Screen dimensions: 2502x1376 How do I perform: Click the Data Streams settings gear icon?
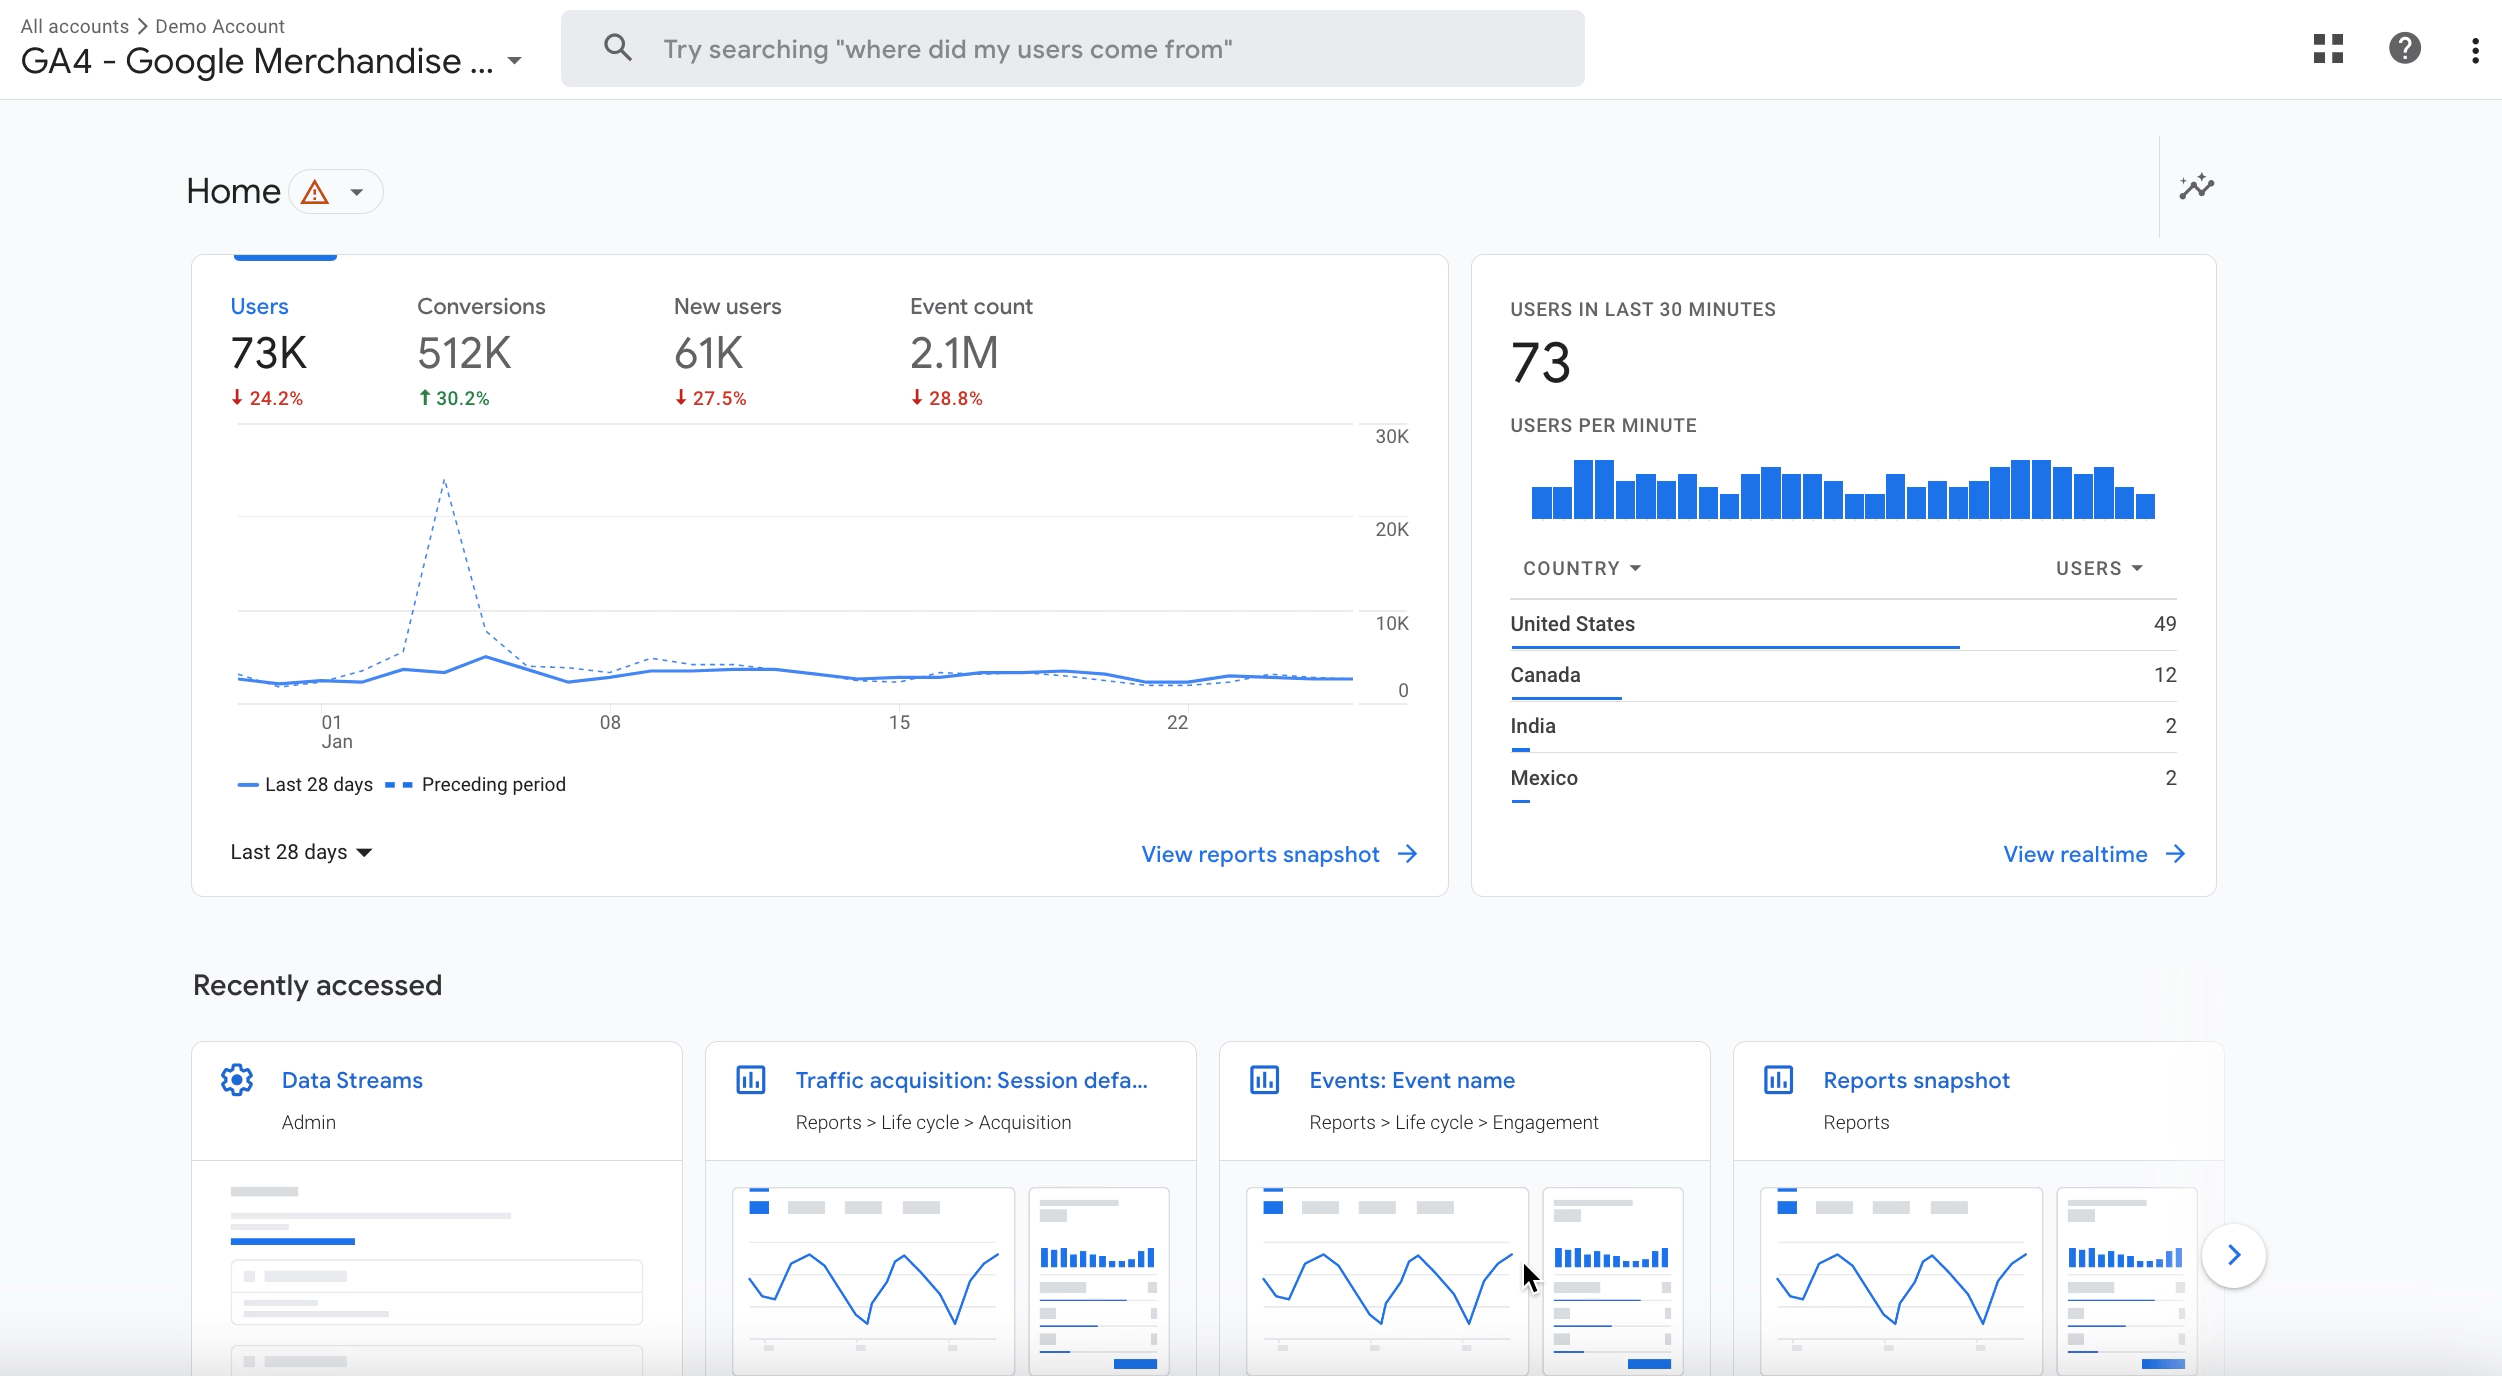pos(237,1079)
